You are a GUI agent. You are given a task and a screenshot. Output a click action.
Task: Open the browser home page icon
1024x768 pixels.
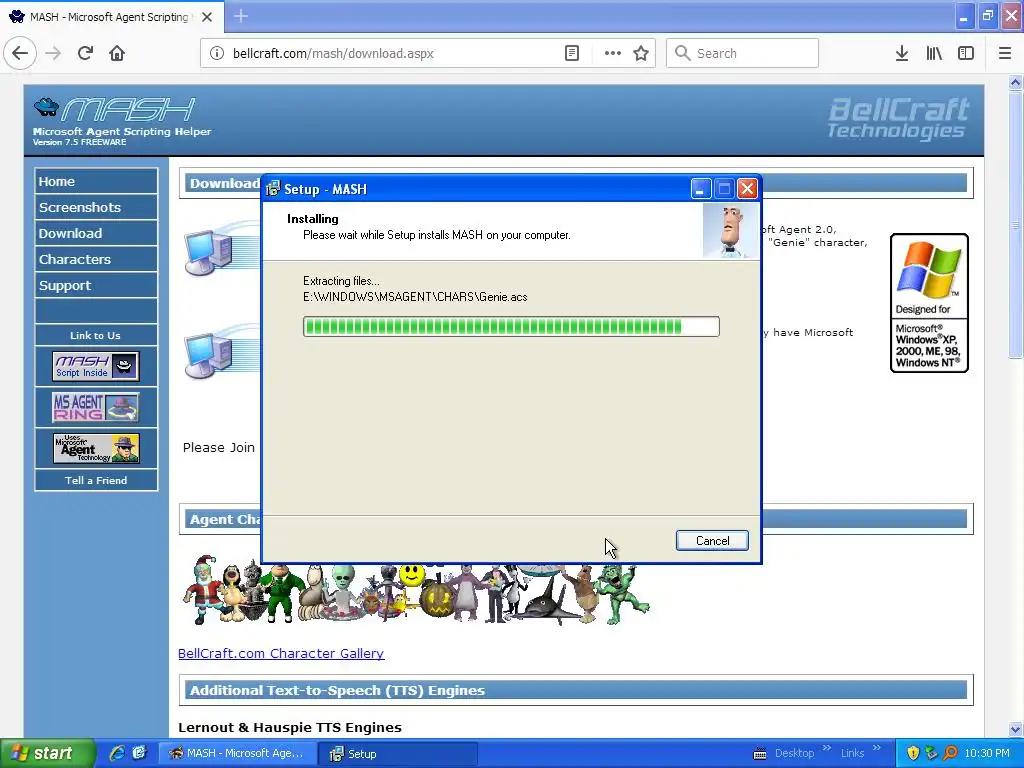click(117, 53)
